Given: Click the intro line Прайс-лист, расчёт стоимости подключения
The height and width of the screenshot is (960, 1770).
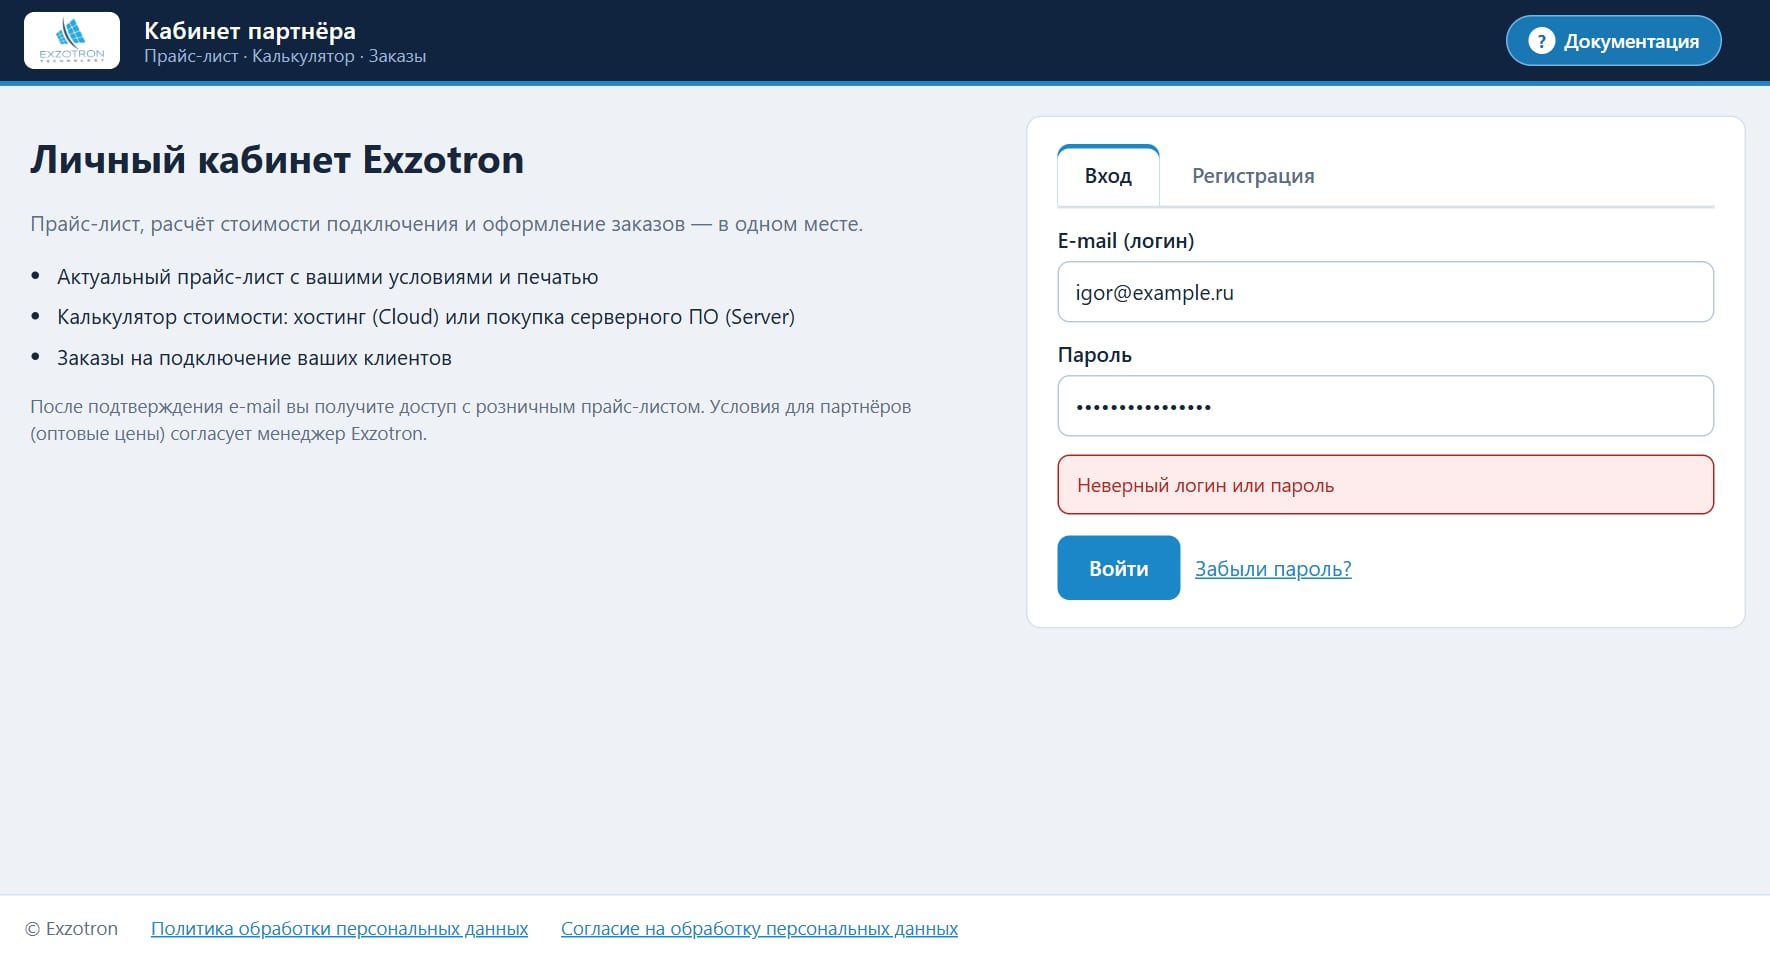Looking at the screenshot, I should point(446,224).
